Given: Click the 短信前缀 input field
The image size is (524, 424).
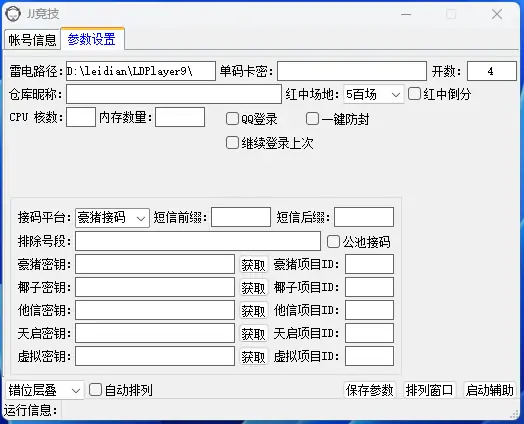Looking at the screenshot, I should click(x=241, y=217).
